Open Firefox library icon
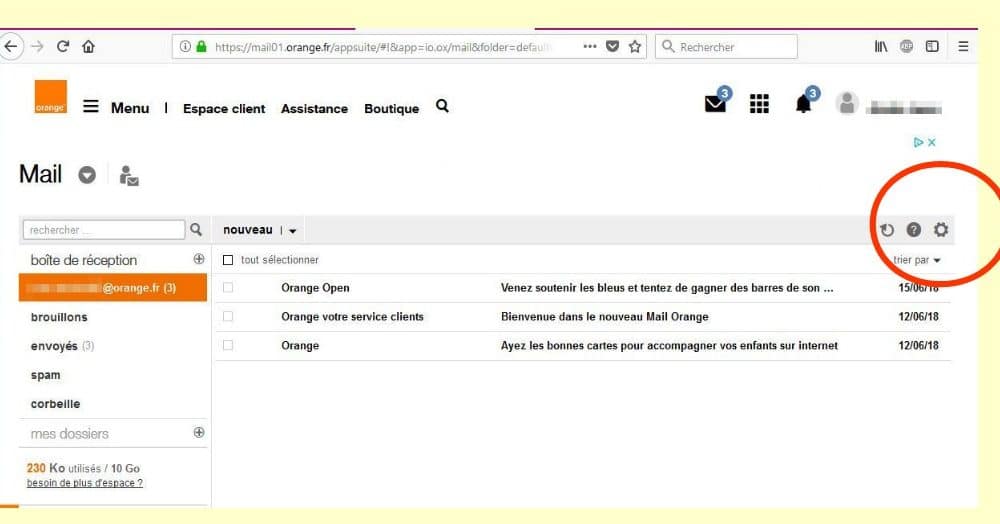 tap(881, 47)
